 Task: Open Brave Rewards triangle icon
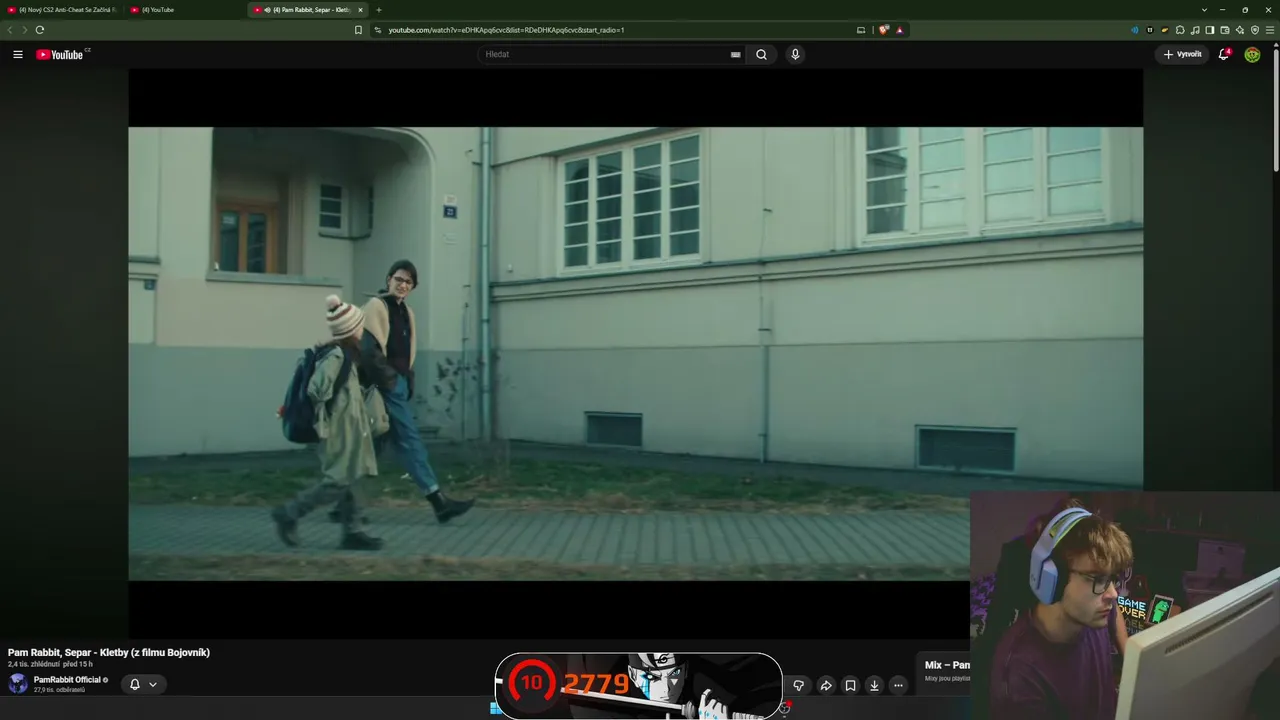[x=899, y=30]
